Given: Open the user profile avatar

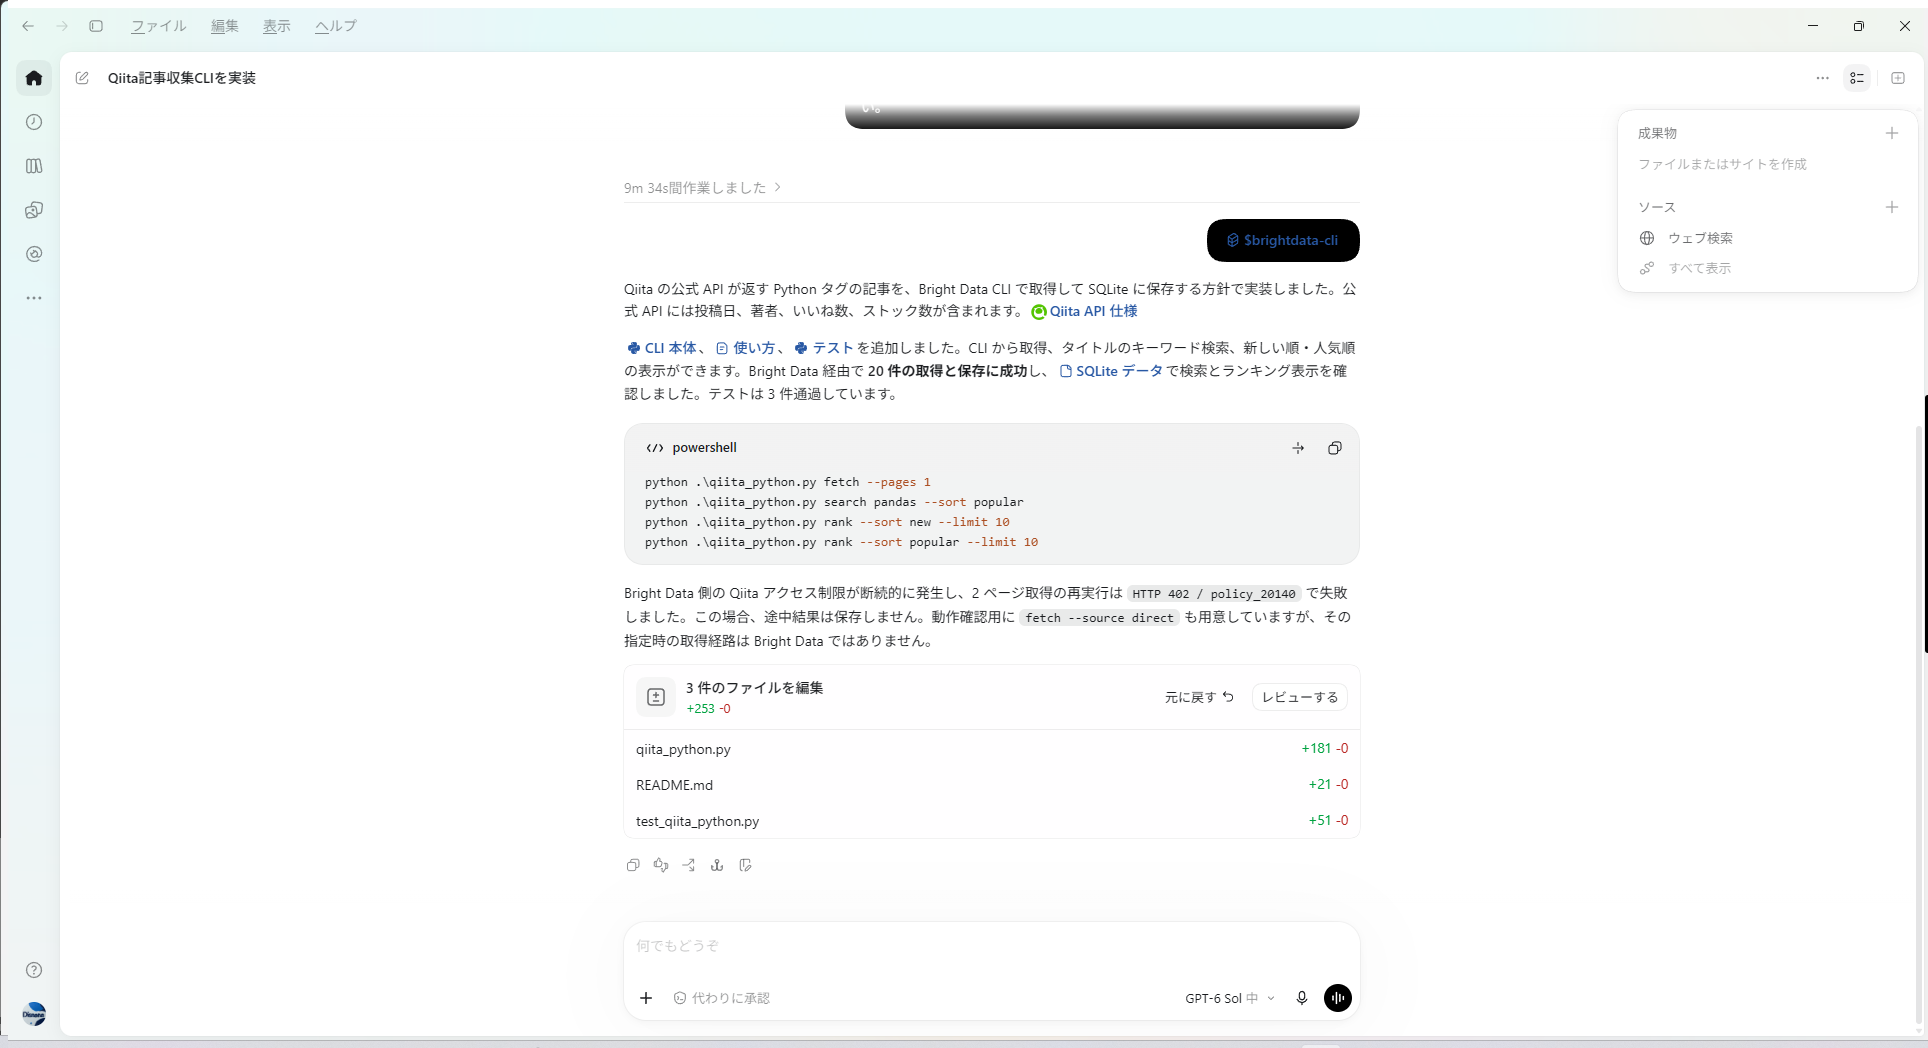Looking at the screenshot, I should click(x=34, y=1014).
